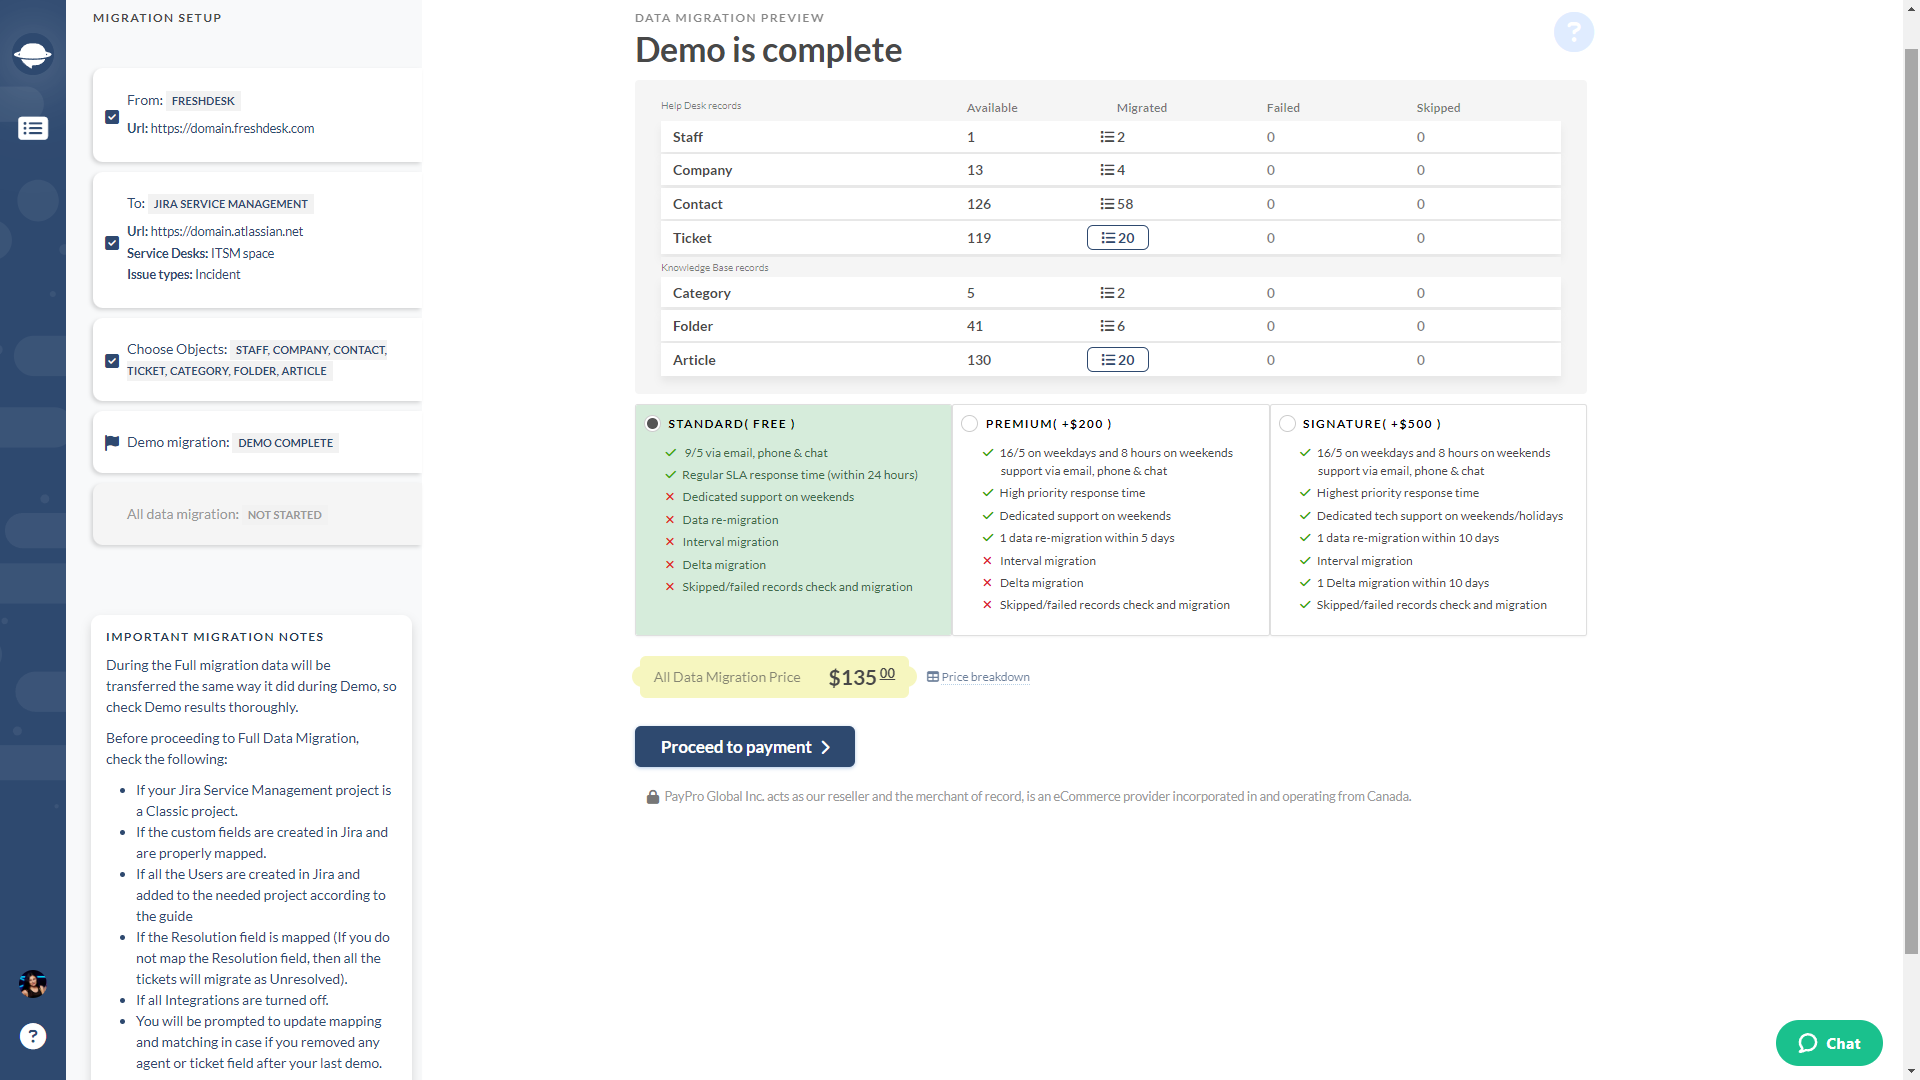Screen dimensions: 1920x1080
Task: Click the Migrated column header
Action: pyautogui.click(x=1142, y=108)
